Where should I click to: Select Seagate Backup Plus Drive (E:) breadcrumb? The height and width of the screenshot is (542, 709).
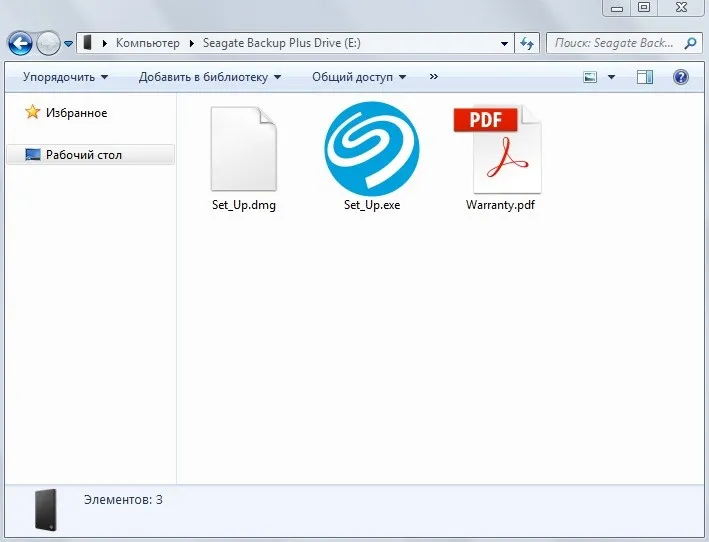tap(282, 43)
